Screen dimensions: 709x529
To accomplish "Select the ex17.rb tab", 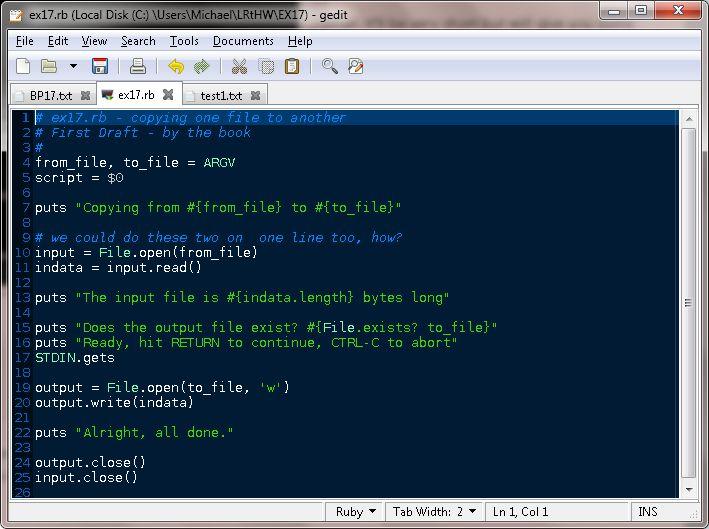I will coord(136,95).
